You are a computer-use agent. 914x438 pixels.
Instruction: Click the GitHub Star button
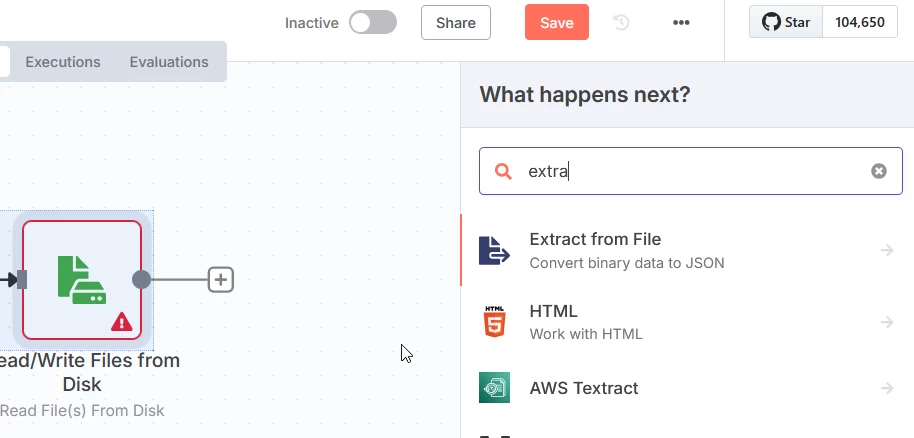pyautogui.click(x=786, y=22)
